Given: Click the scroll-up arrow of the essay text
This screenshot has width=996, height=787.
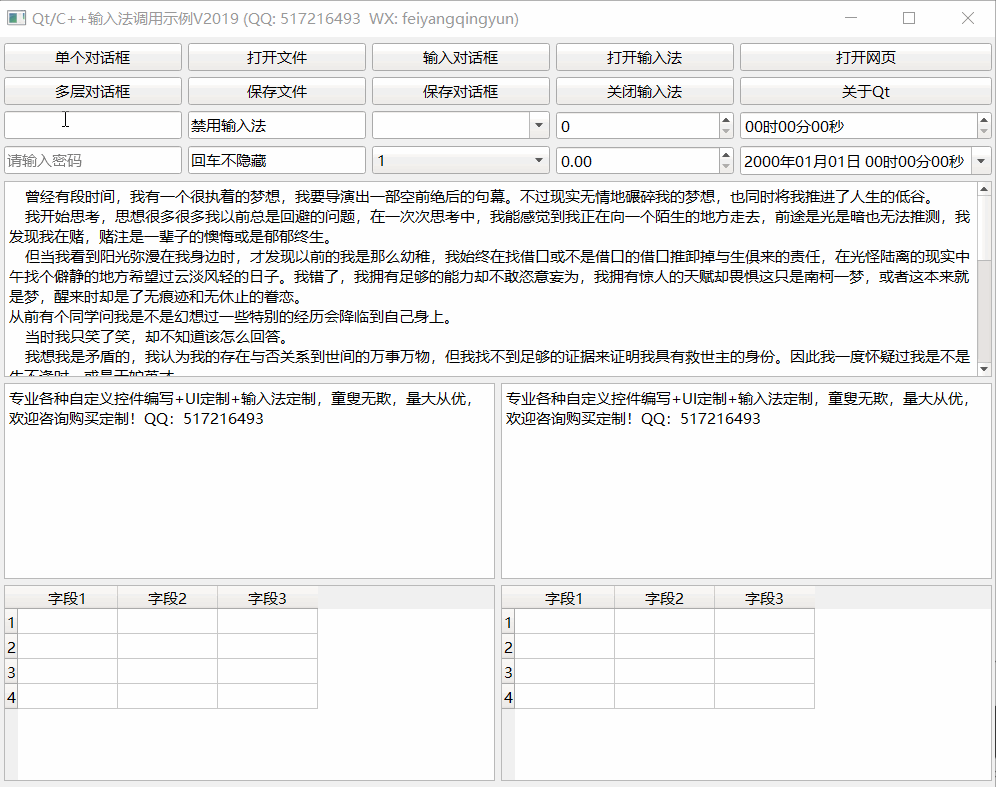Looking at the screenshot, I should point(984,189).
